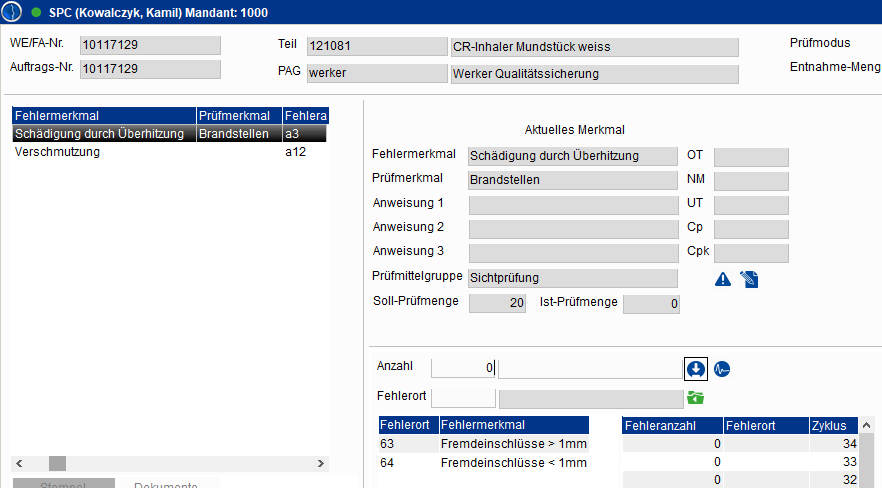Click the horizontal scrollbar right arrow
The image size is (882, 488).
(x=320, y=464)
